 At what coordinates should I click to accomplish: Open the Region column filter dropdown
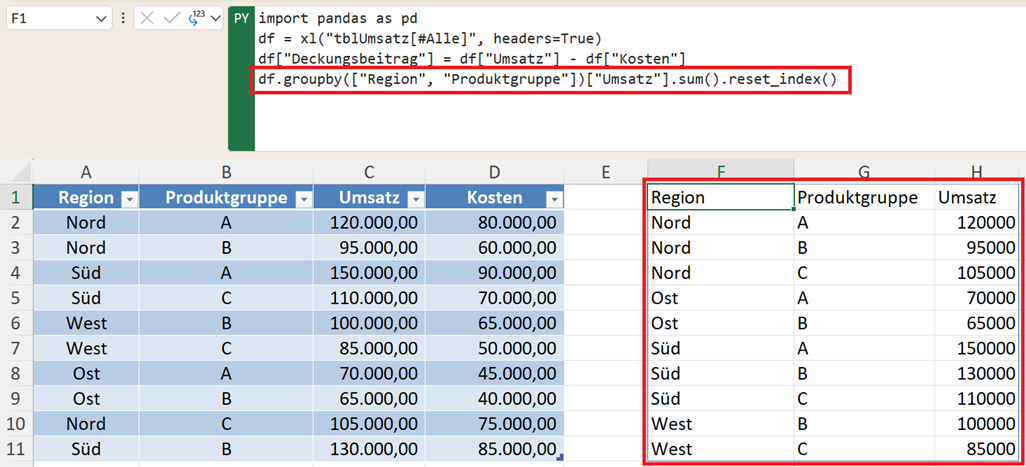128,199
